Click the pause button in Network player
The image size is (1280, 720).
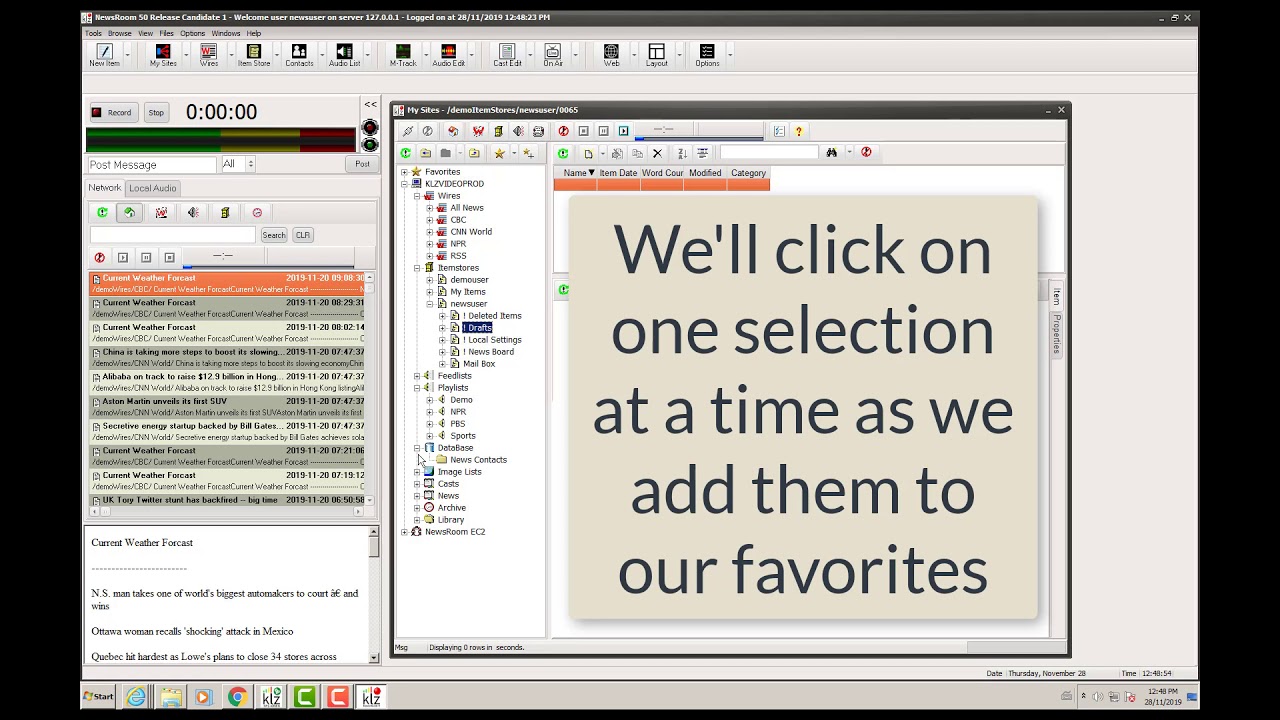(146, 257)
